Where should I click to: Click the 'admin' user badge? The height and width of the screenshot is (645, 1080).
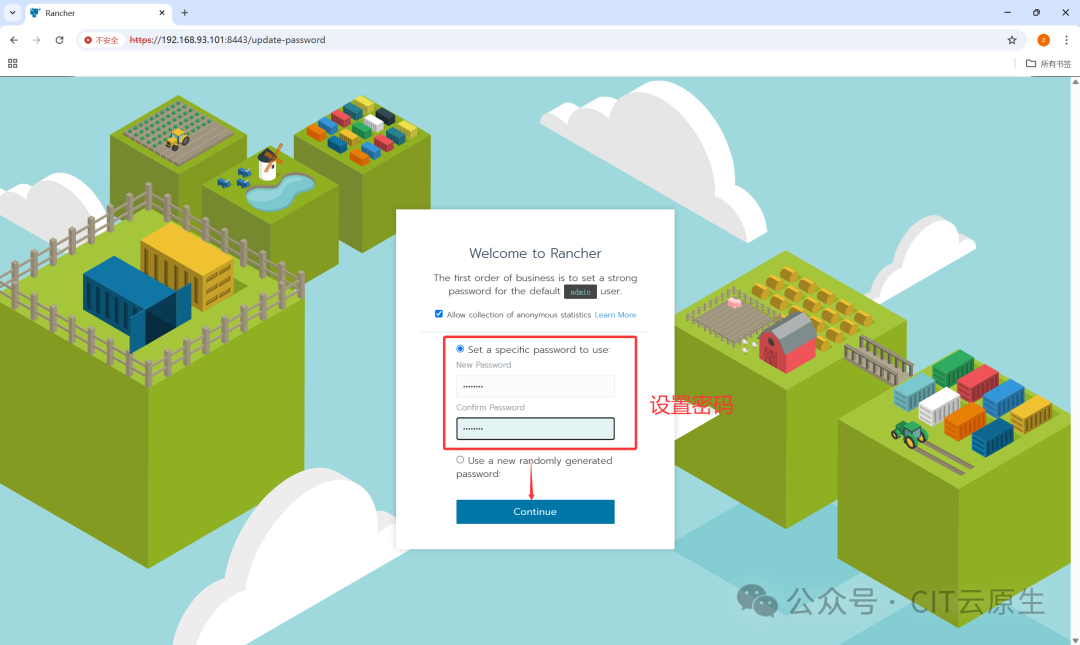coord(580,291)
